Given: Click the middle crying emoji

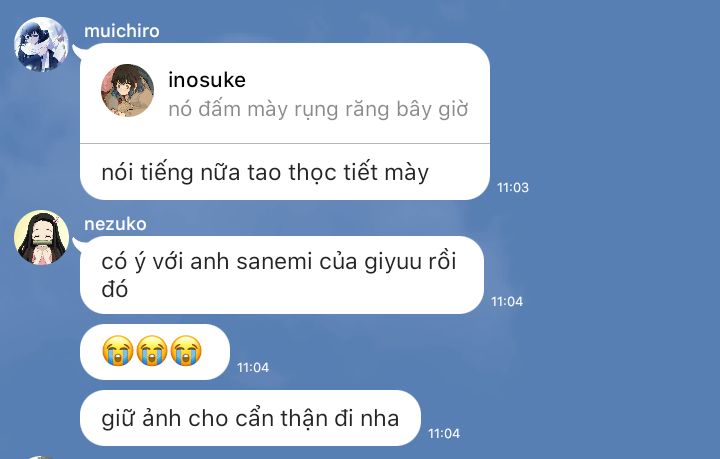Looking at the screenshot, I should click(x=152, y=351).
